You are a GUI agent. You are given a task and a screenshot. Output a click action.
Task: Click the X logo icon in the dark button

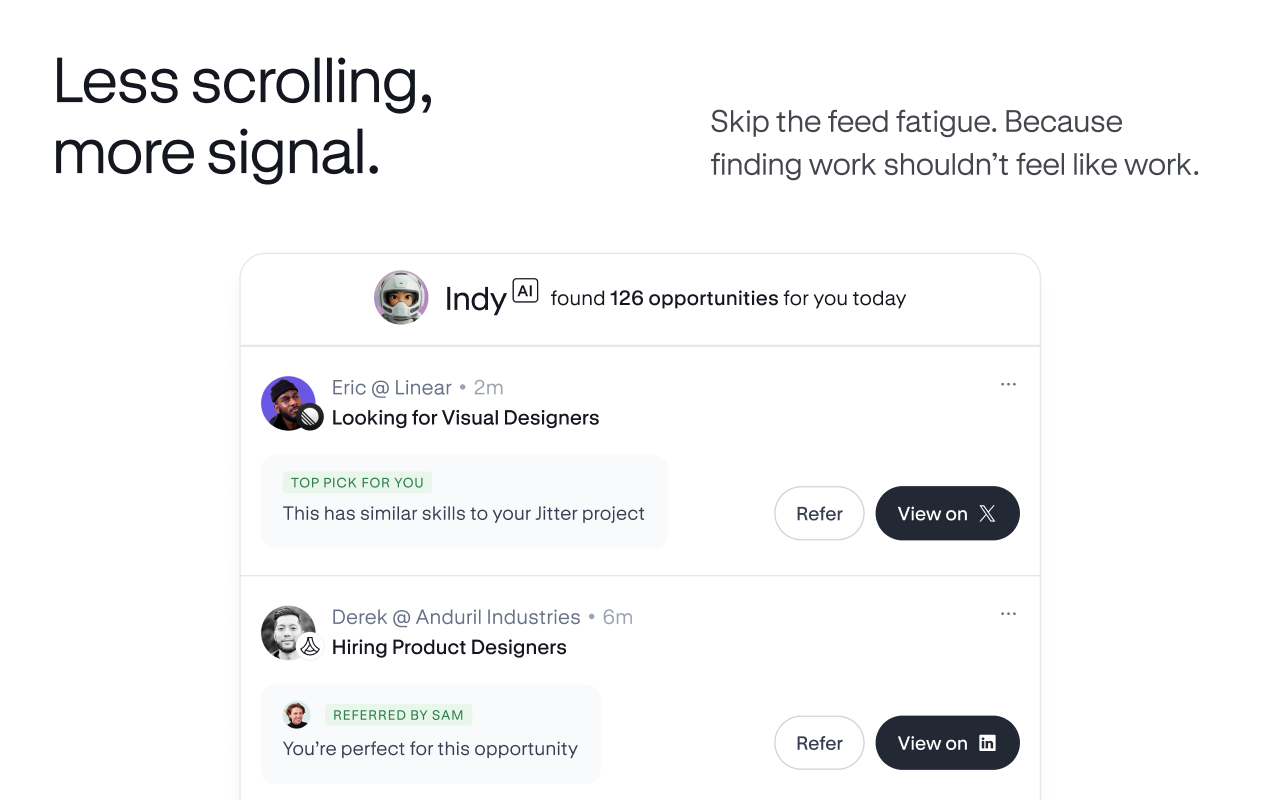987,514
